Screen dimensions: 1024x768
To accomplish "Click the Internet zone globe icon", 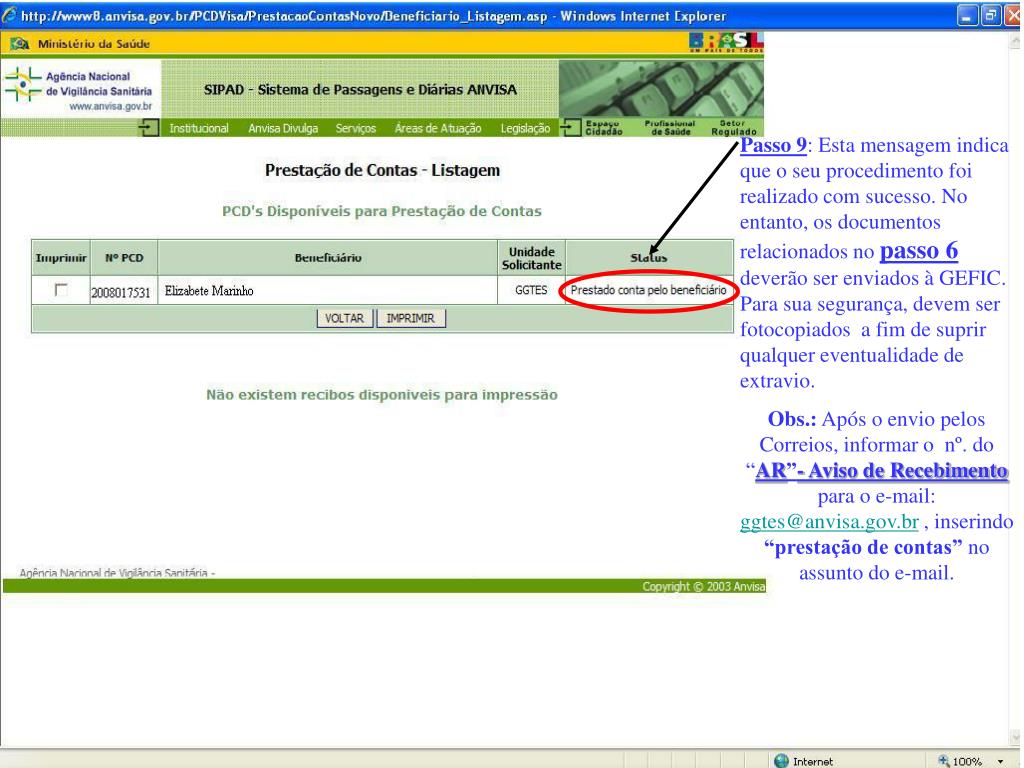I will (x=782, y=760).
